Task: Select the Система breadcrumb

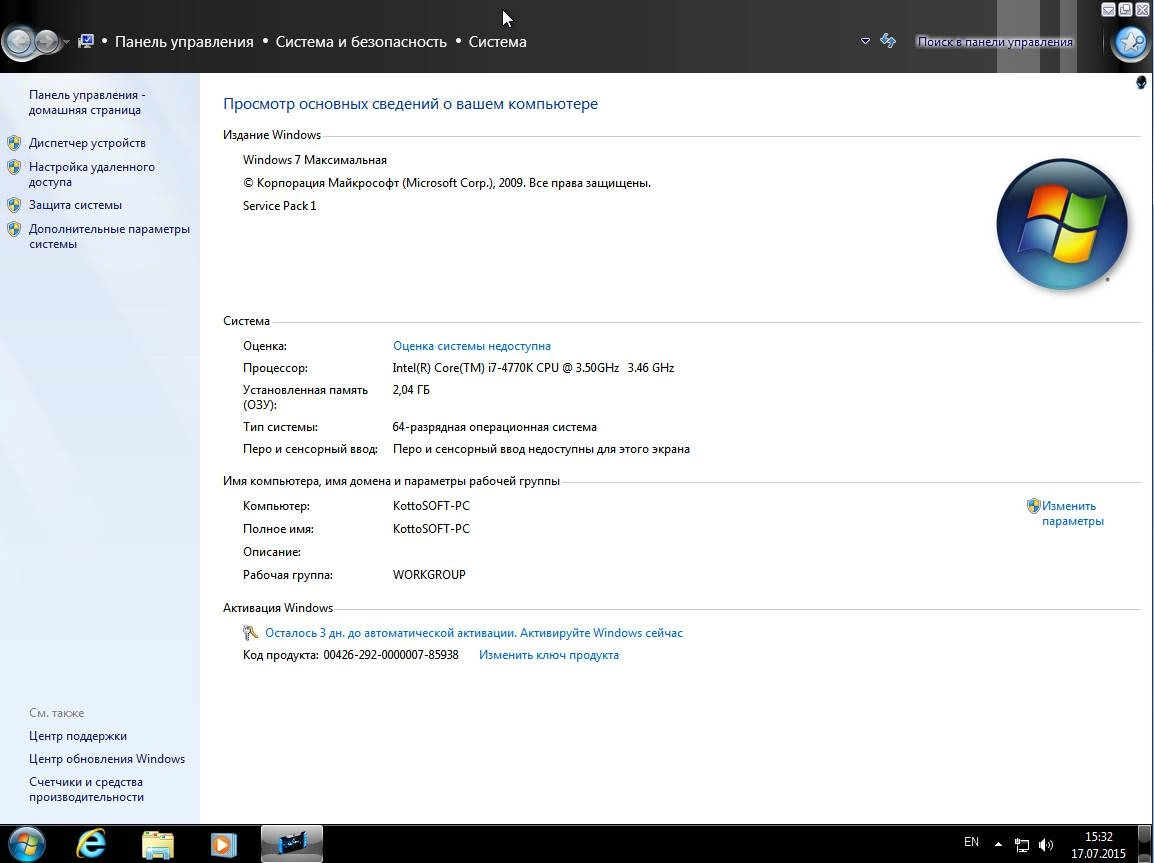Action: pos(498,42)
